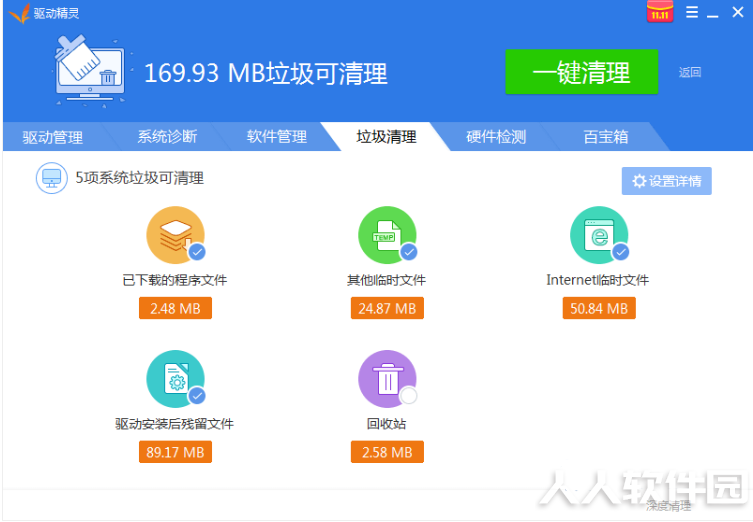The width and height of the screenshot is (753, 522).
Task: Switch to the 驱动管理 tab
Action: point(53,137)
